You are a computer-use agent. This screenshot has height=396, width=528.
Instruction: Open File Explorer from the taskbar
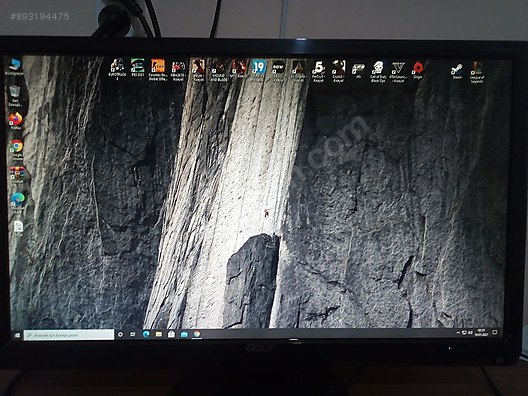click(x=159, y=334)
